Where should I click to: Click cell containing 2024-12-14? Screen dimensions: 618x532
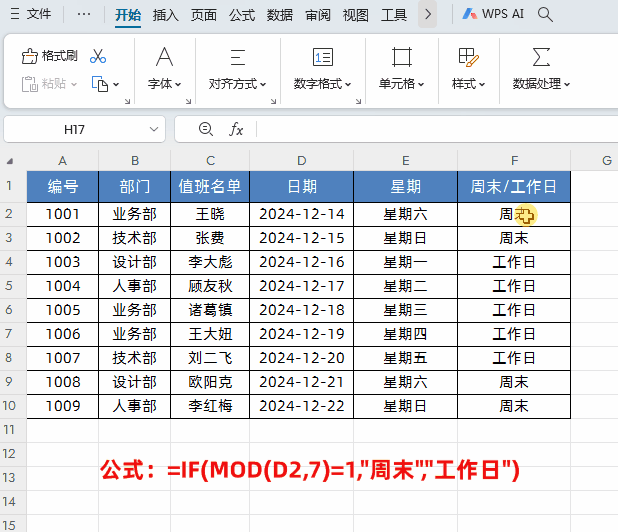(x=302, y=214)
